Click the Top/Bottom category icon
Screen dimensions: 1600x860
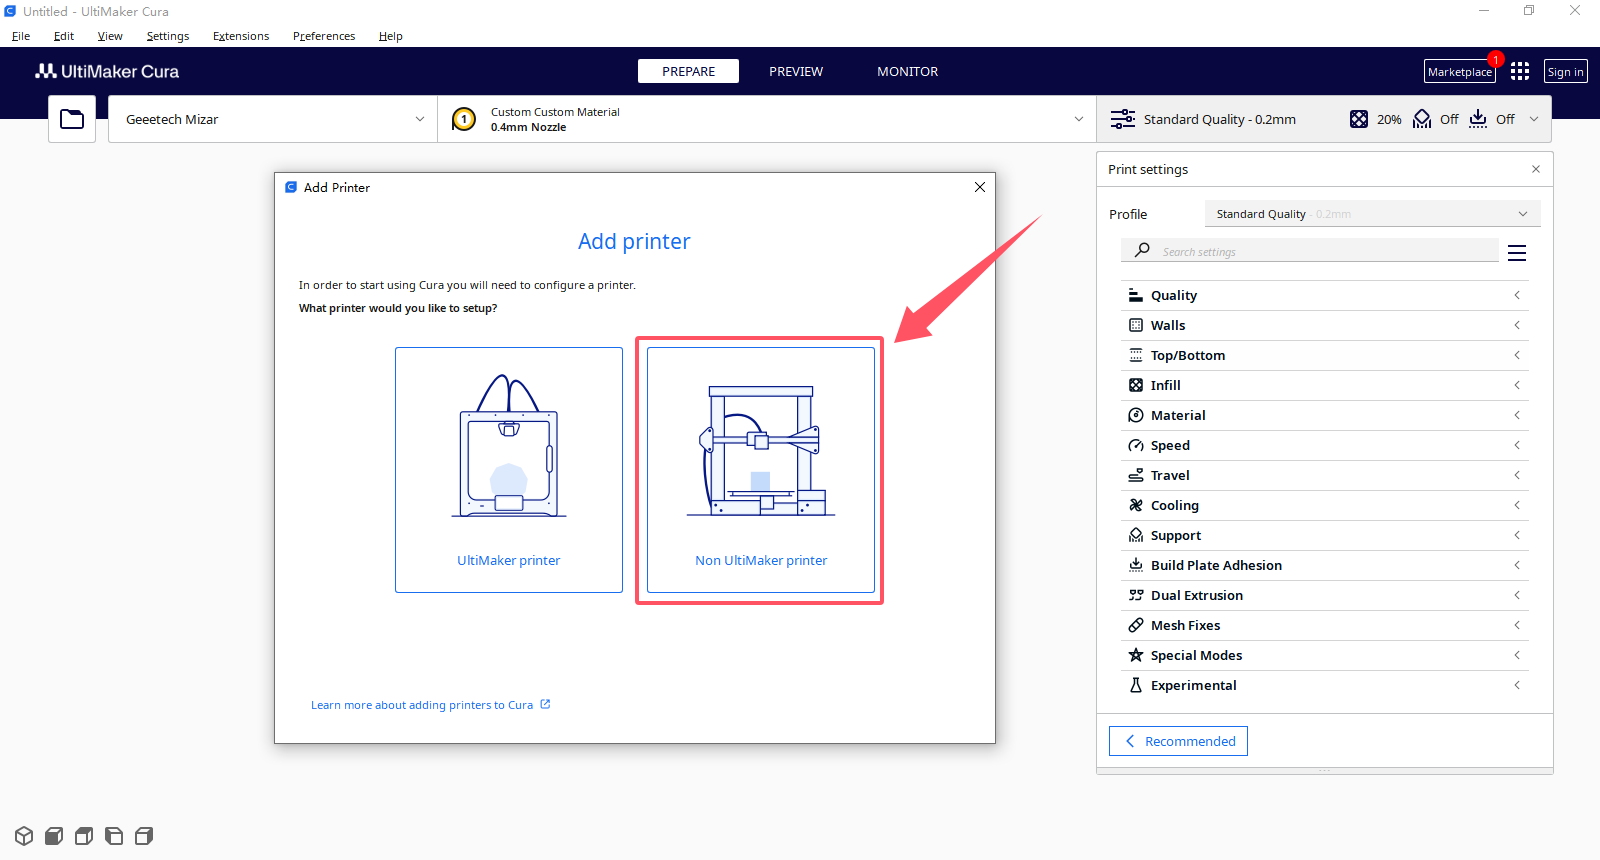click(1136, 355)
